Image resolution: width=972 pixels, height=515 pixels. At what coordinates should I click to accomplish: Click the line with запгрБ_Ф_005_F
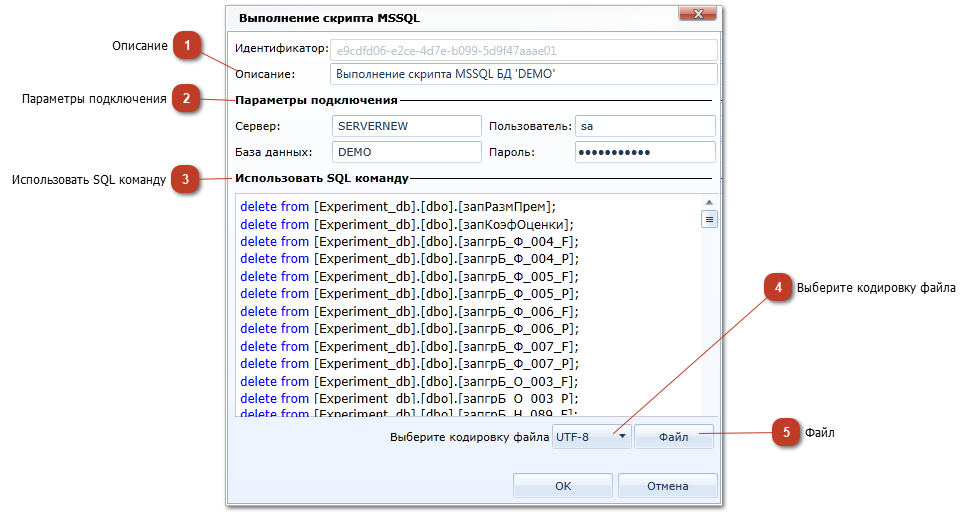coord(409,276)
